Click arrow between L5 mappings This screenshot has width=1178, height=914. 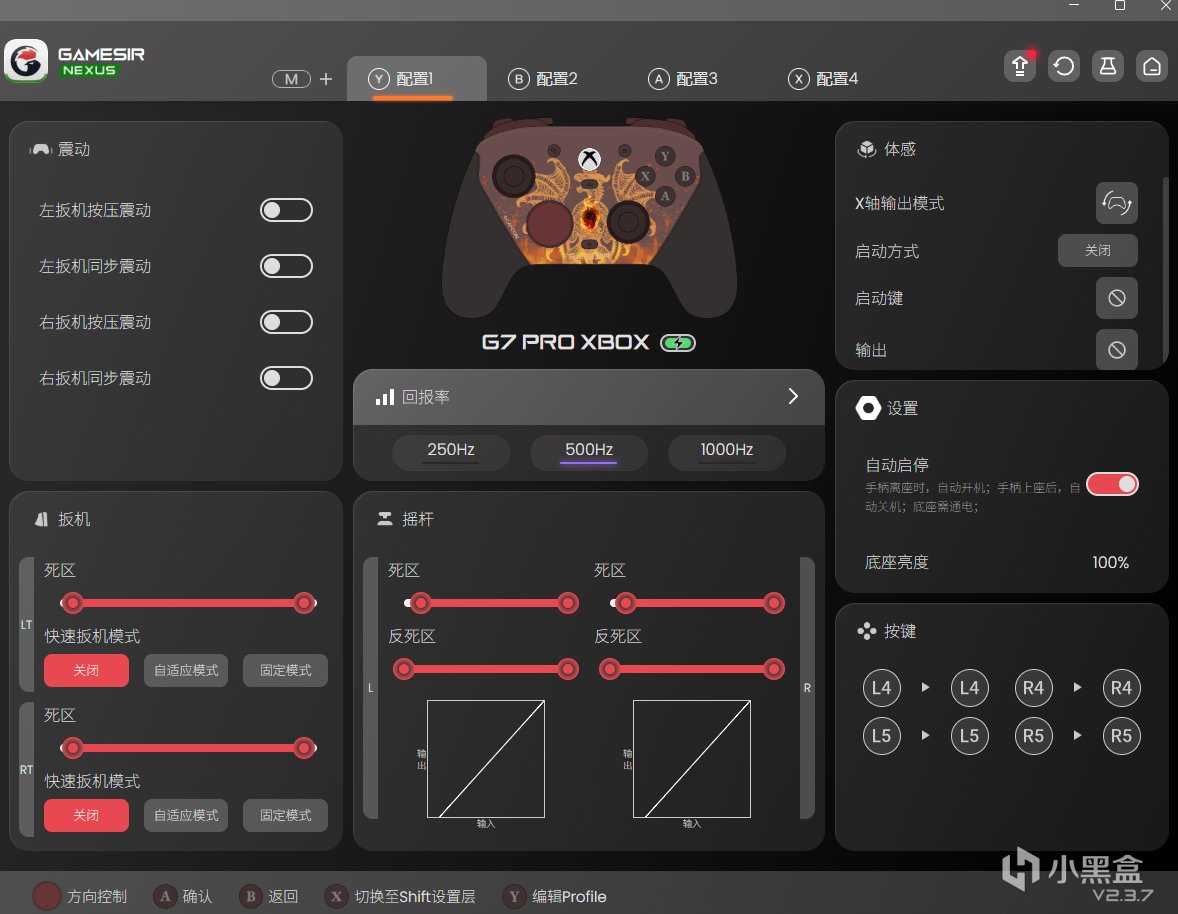(926, 735)
